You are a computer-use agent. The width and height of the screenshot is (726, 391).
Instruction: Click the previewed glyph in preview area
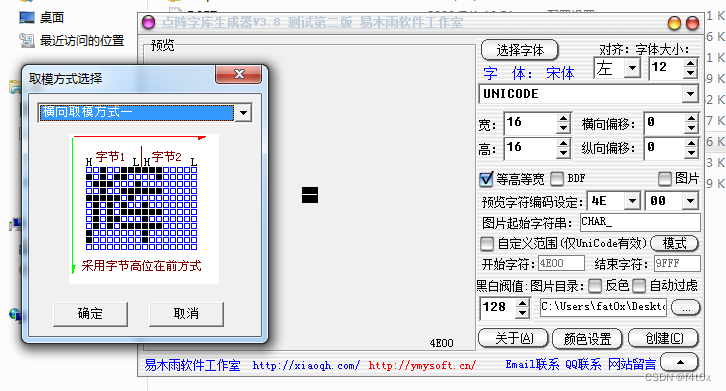pos(310,195)
